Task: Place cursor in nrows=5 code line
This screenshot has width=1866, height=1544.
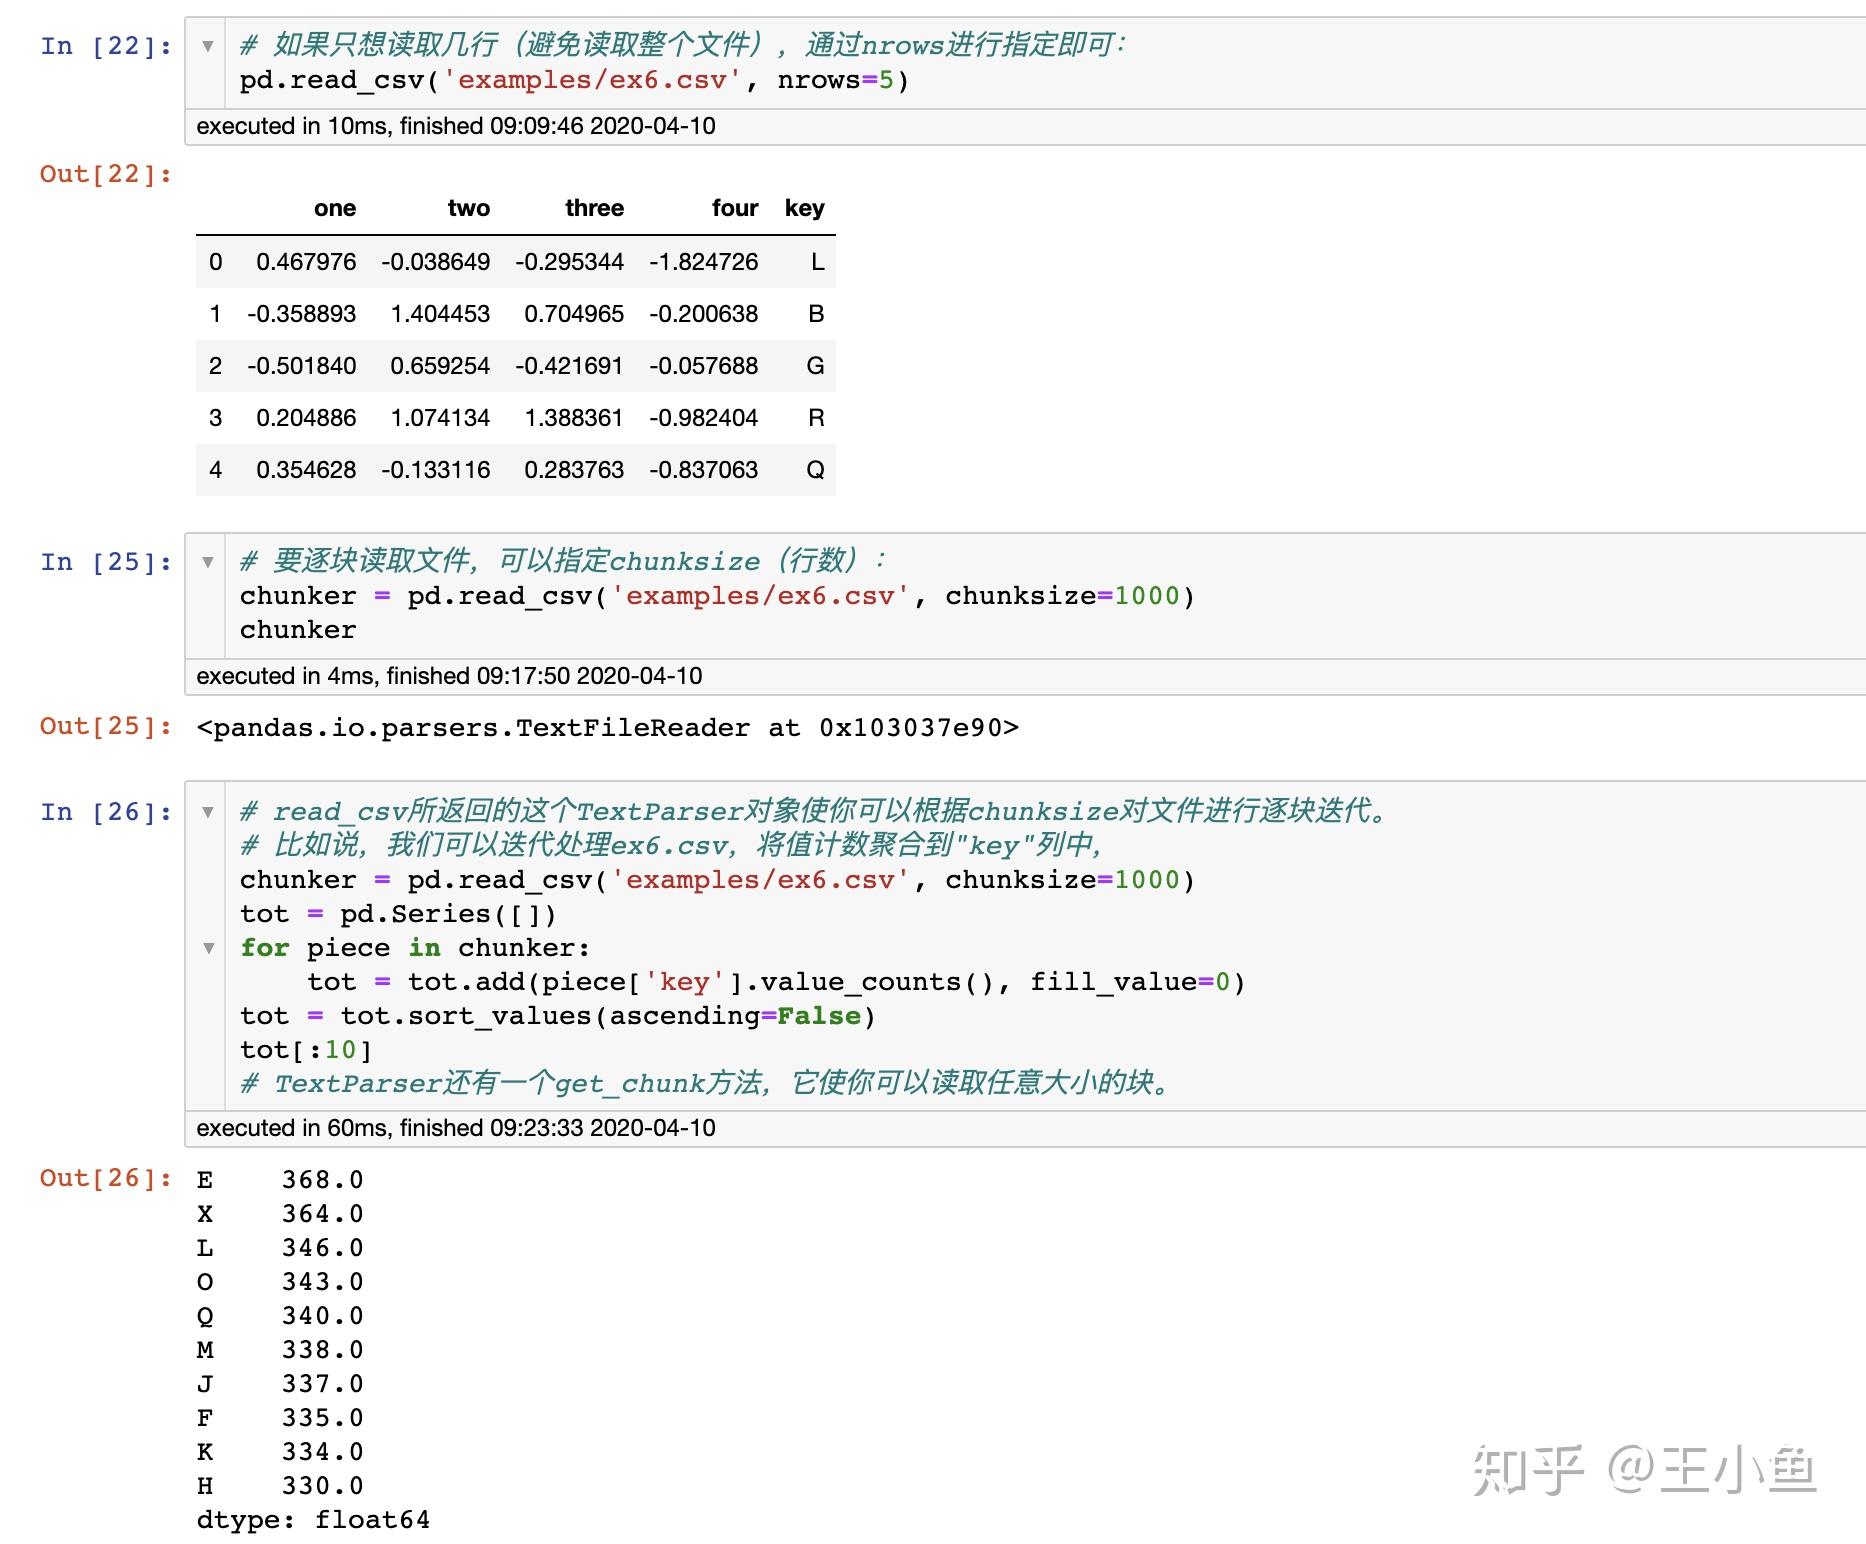Action: (x=574, y=80)
